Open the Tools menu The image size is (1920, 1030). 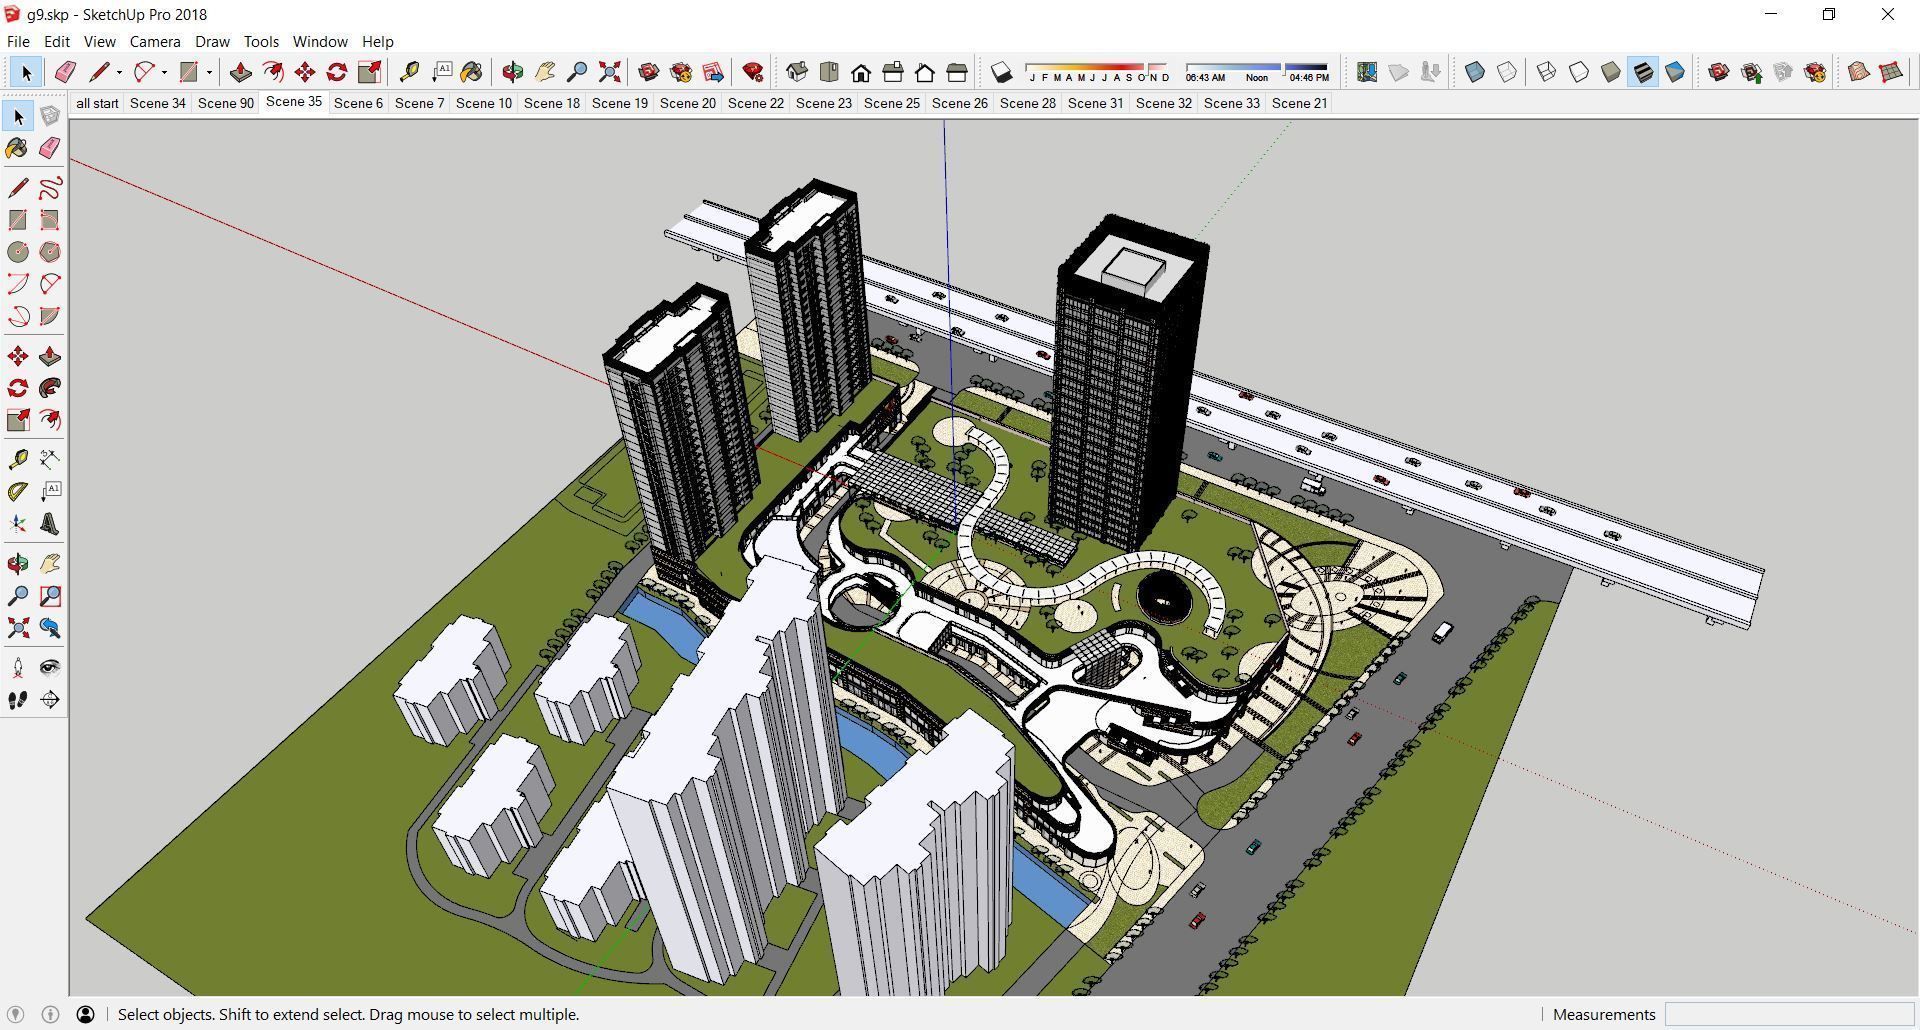[x=261, y=41]
